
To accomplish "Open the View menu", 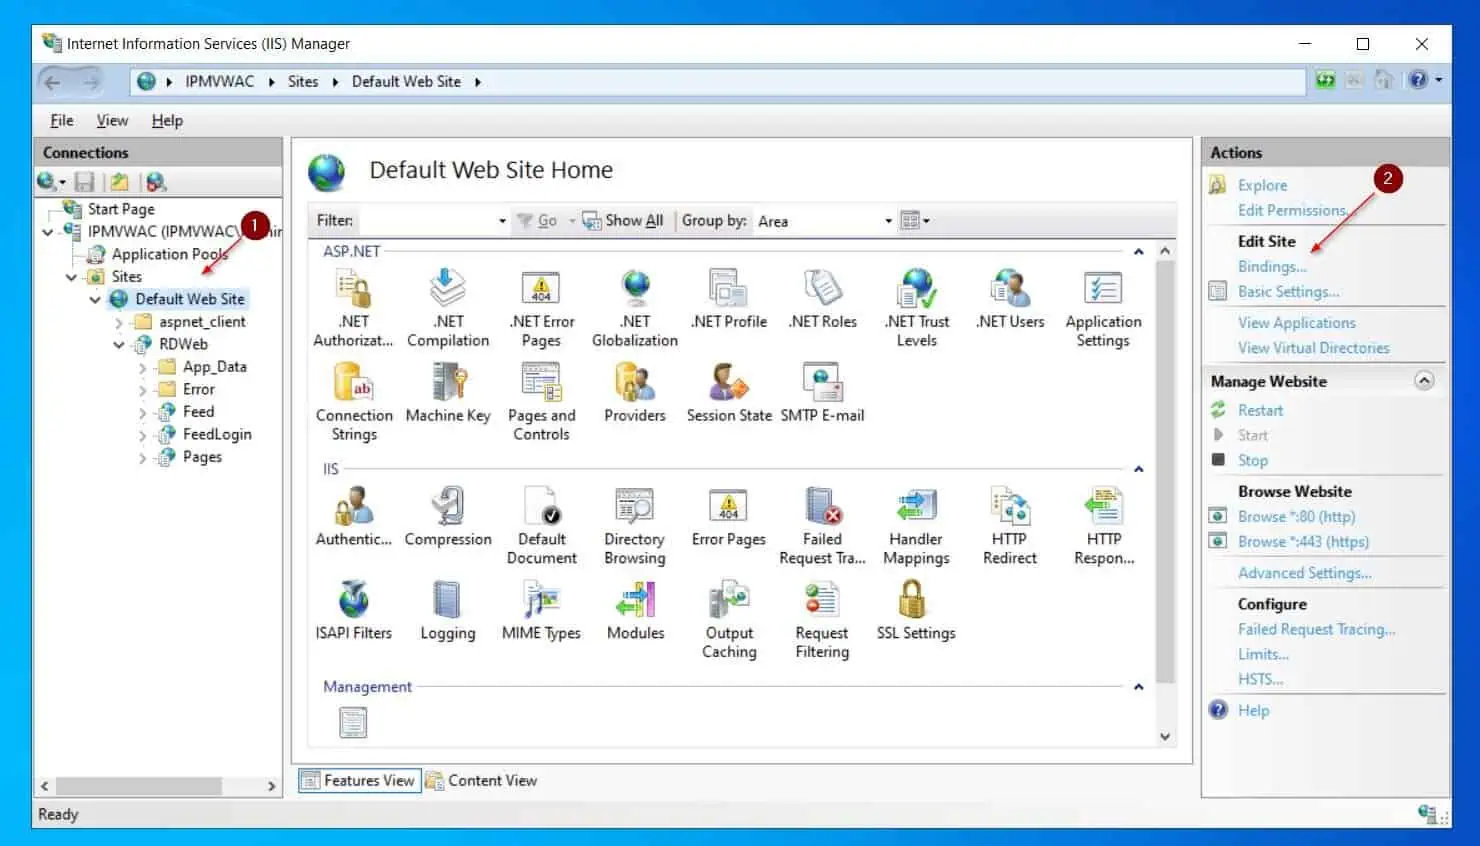I will 112,120.
